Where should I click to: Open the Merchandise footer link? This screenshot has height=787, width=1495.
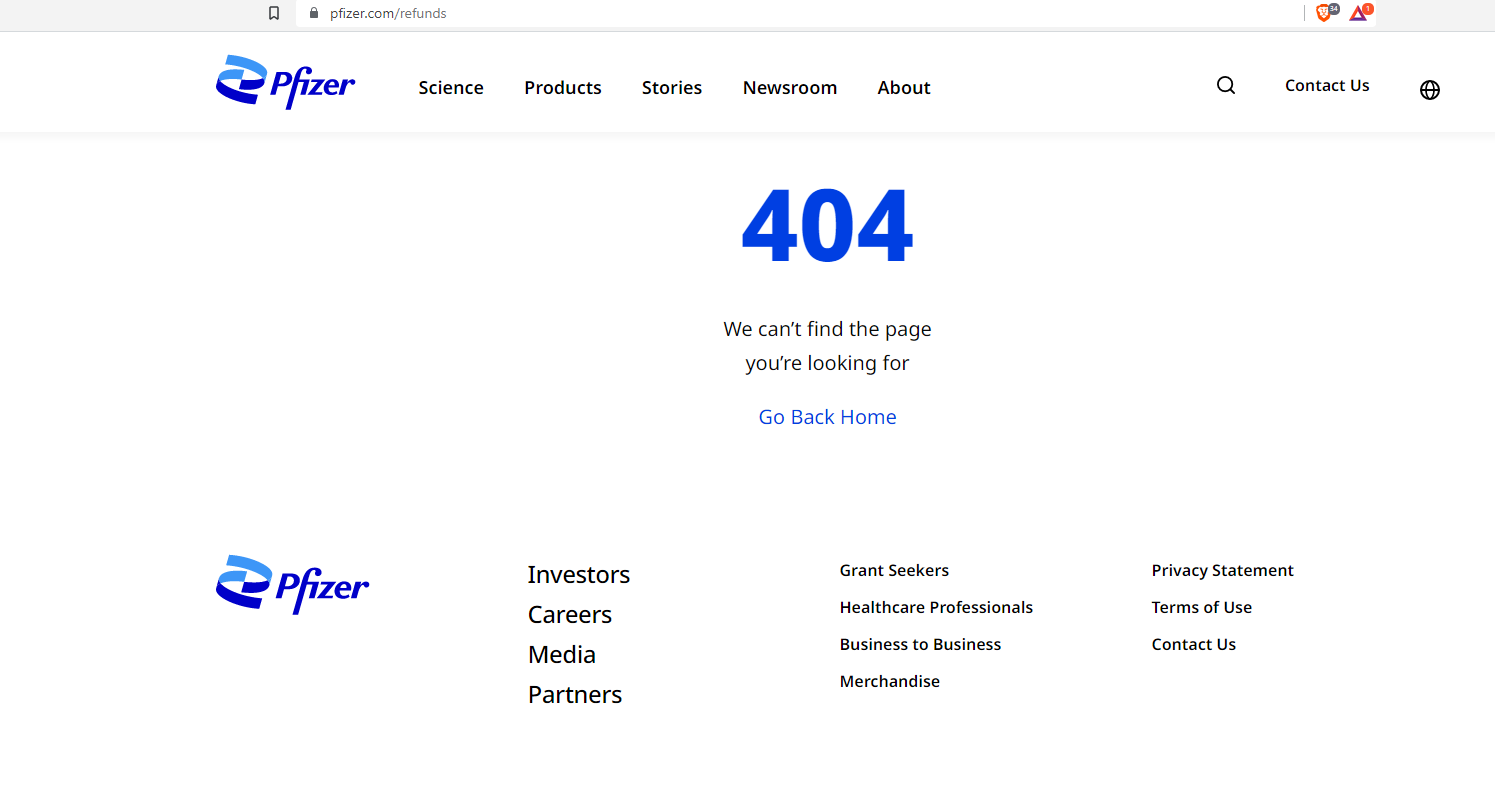(x=890, y=682)
